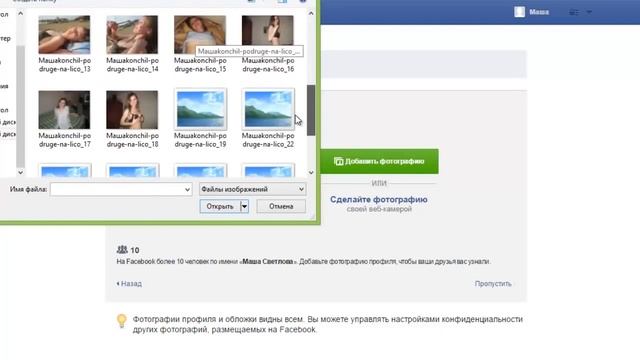The width and height of the screenshot is (640, 360).
Task: Click the file list scrollbar up arrow
Action: pyautogui.click(x=311, y=13)
